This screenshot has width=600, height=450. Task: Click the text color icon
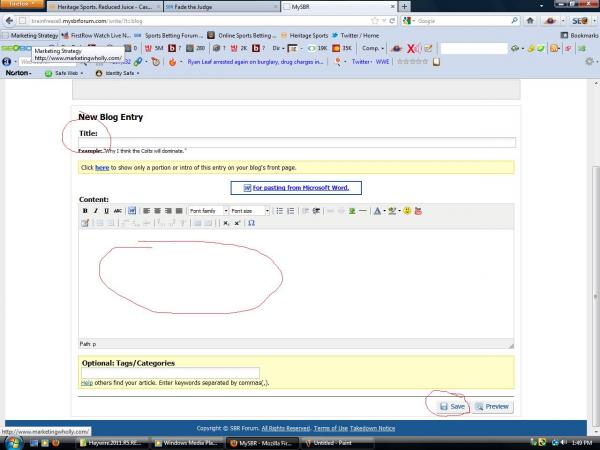378,211
